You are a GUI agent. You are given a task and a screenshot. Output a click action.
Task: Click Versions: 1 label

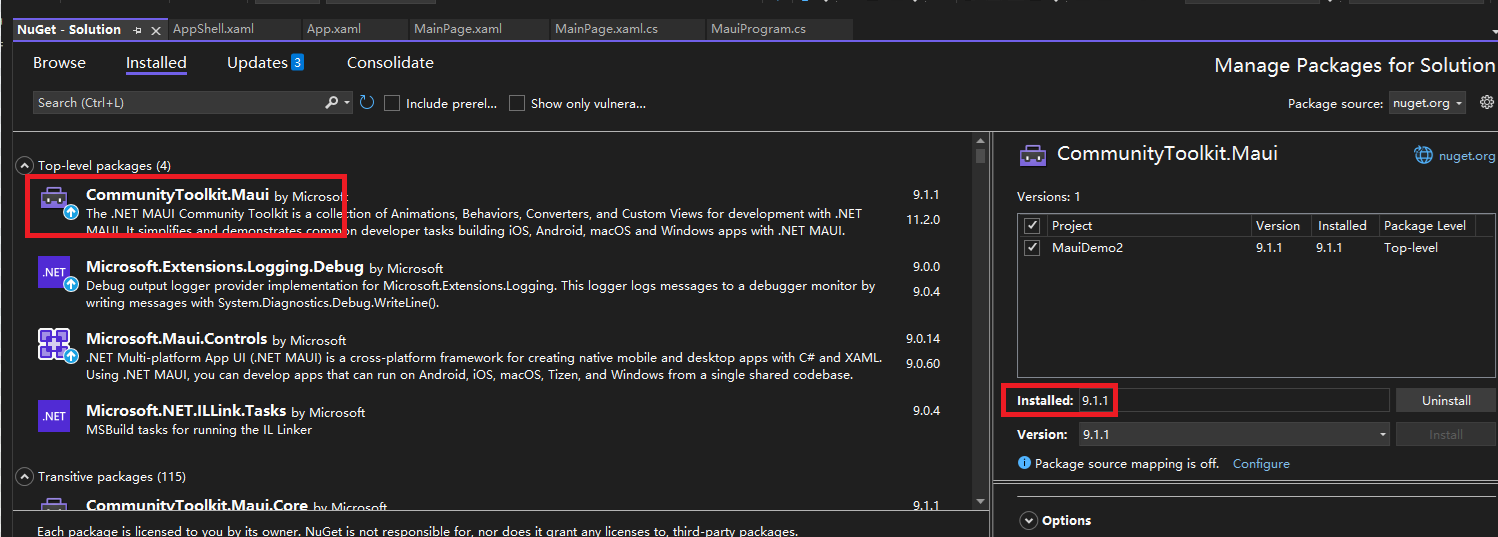[x=1049, y=197]
